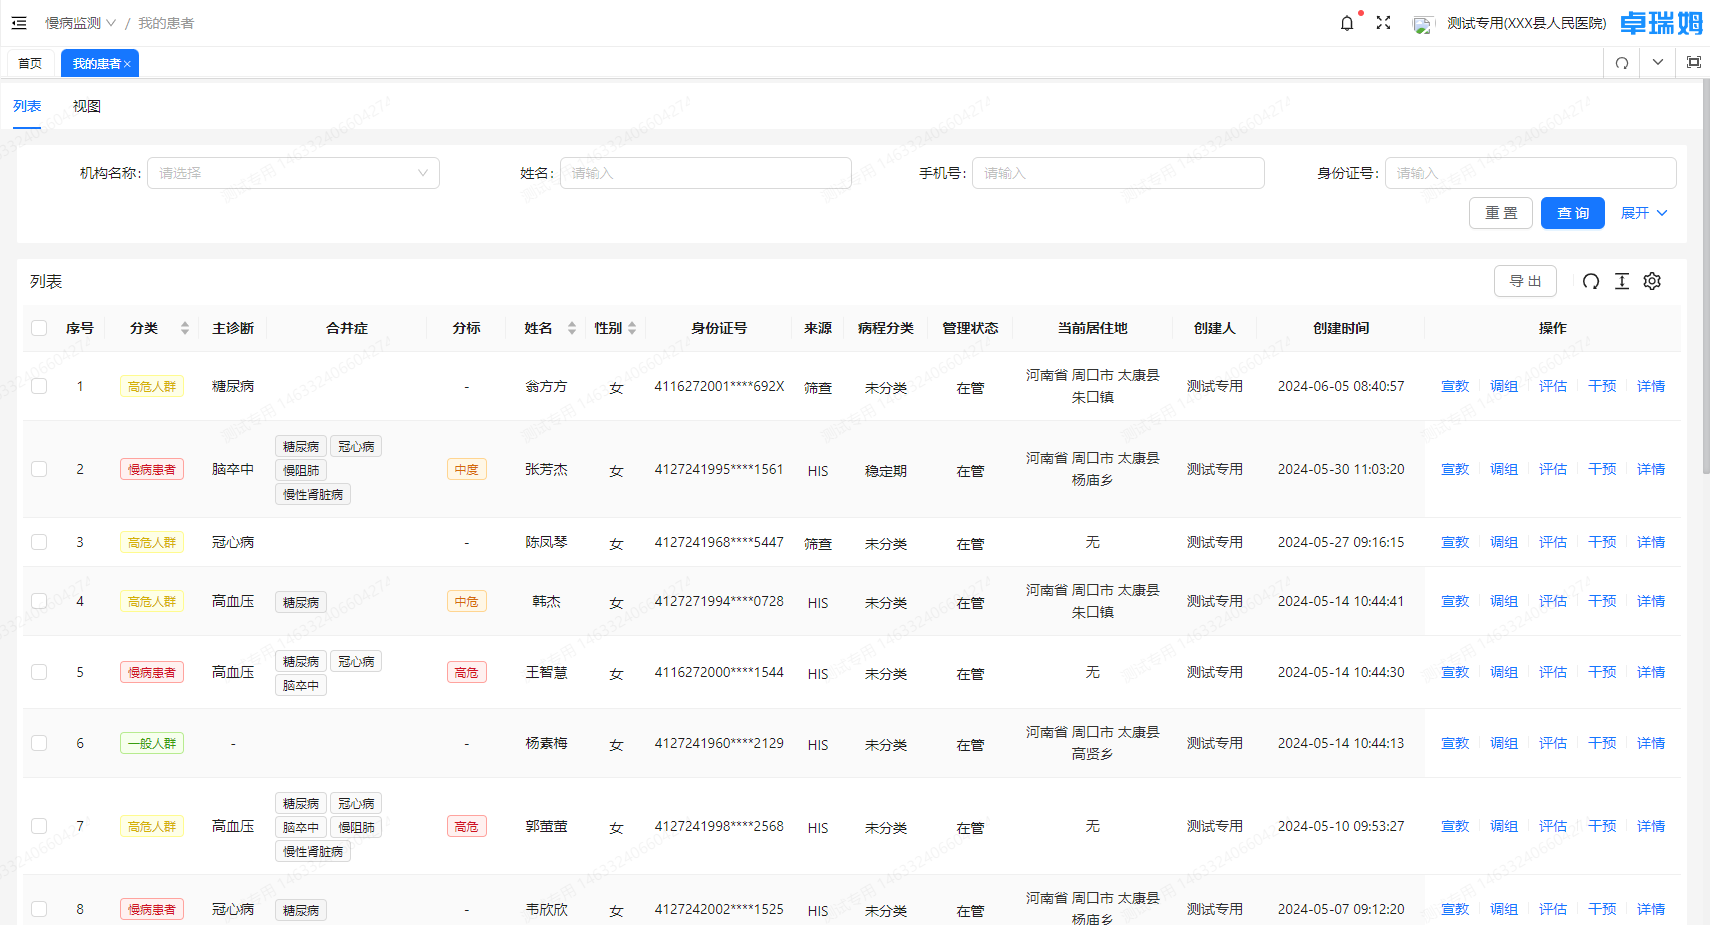
Task: Click the 高危 tag for 王智慧
Action: click(467, 672)
